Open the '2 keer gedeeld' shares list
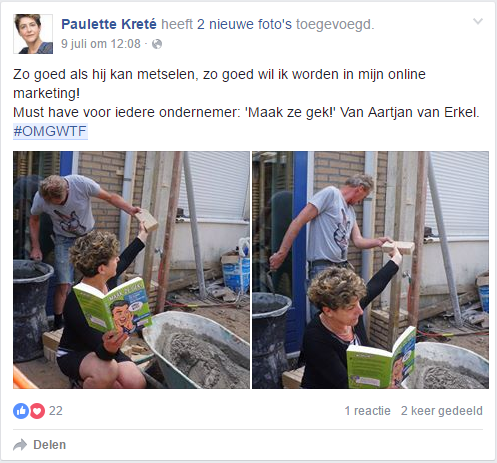 (442, 411)
